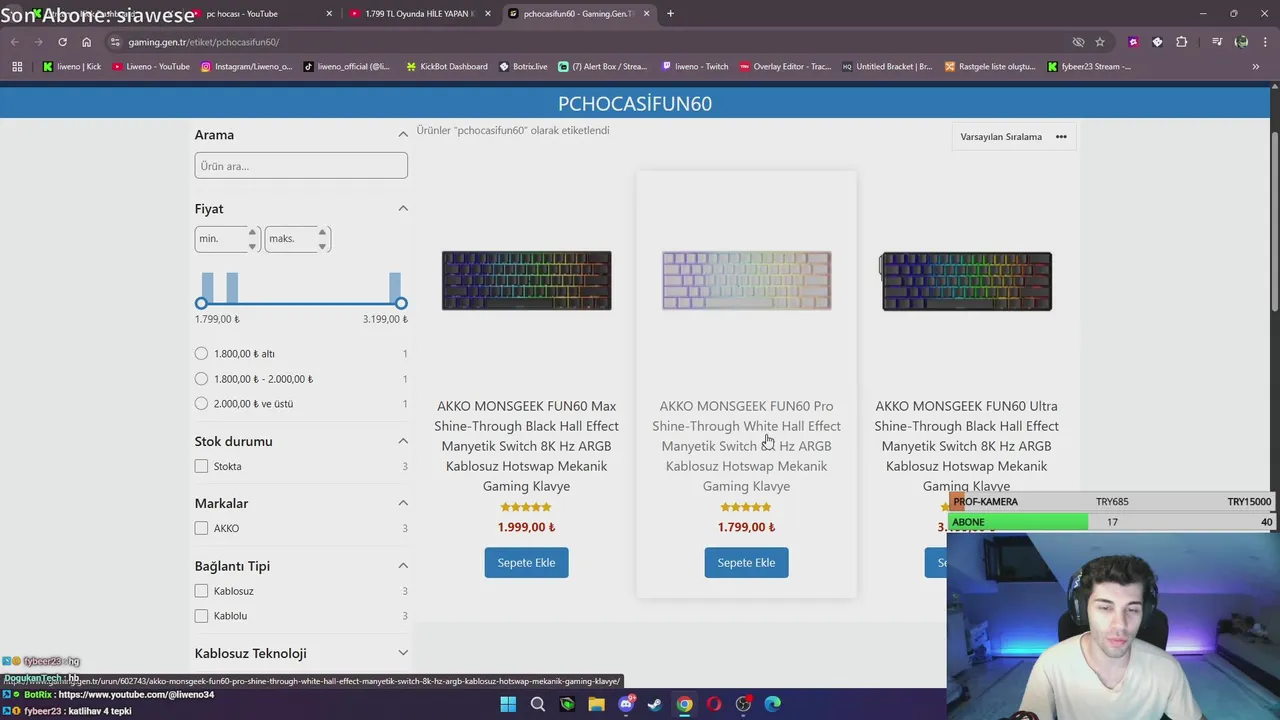Open OBS Studio from the taskbar
This screenshot has height=720, width=1280.
tap(743, 704)
